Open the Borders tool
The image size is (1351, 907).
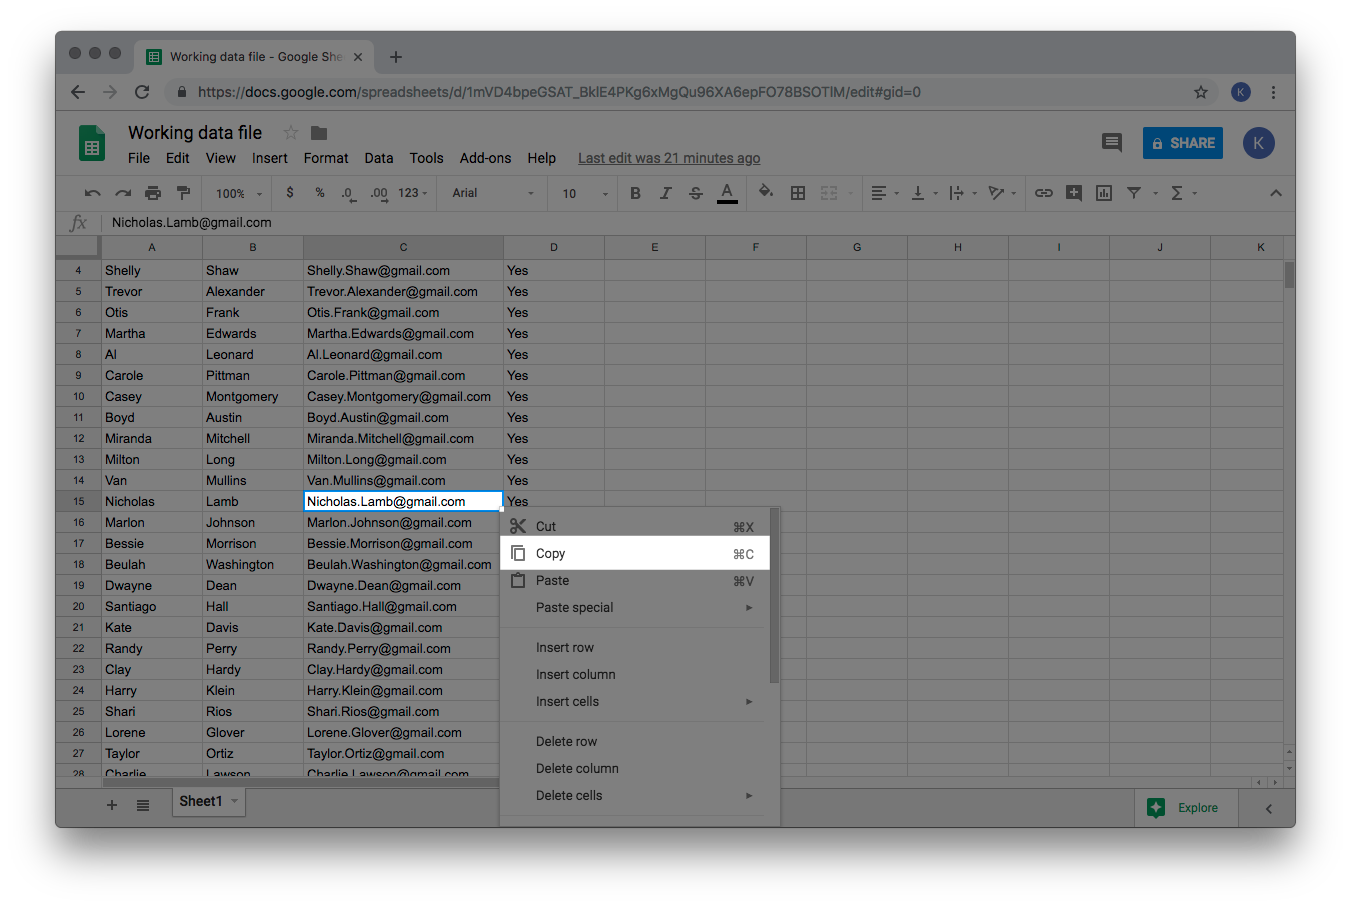(x=798, y=193)
